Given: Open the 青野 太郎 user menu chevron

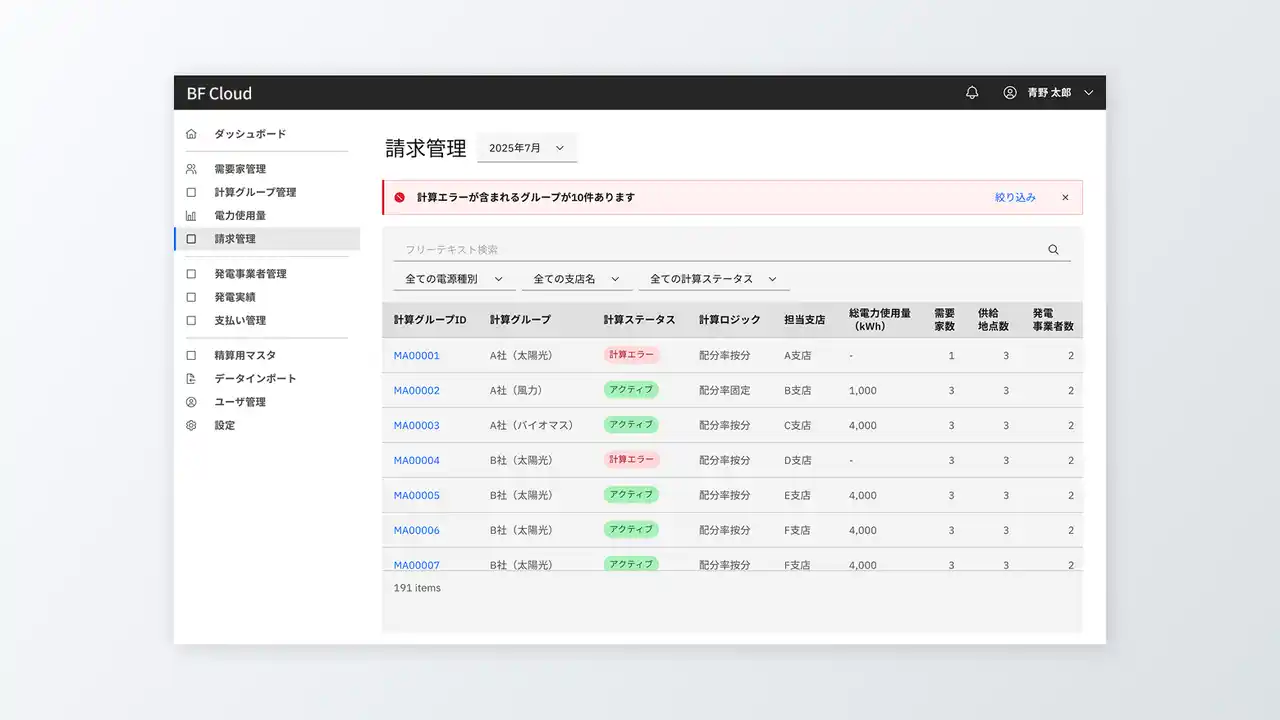Looking at the screenshot, I should (1089, 93).
